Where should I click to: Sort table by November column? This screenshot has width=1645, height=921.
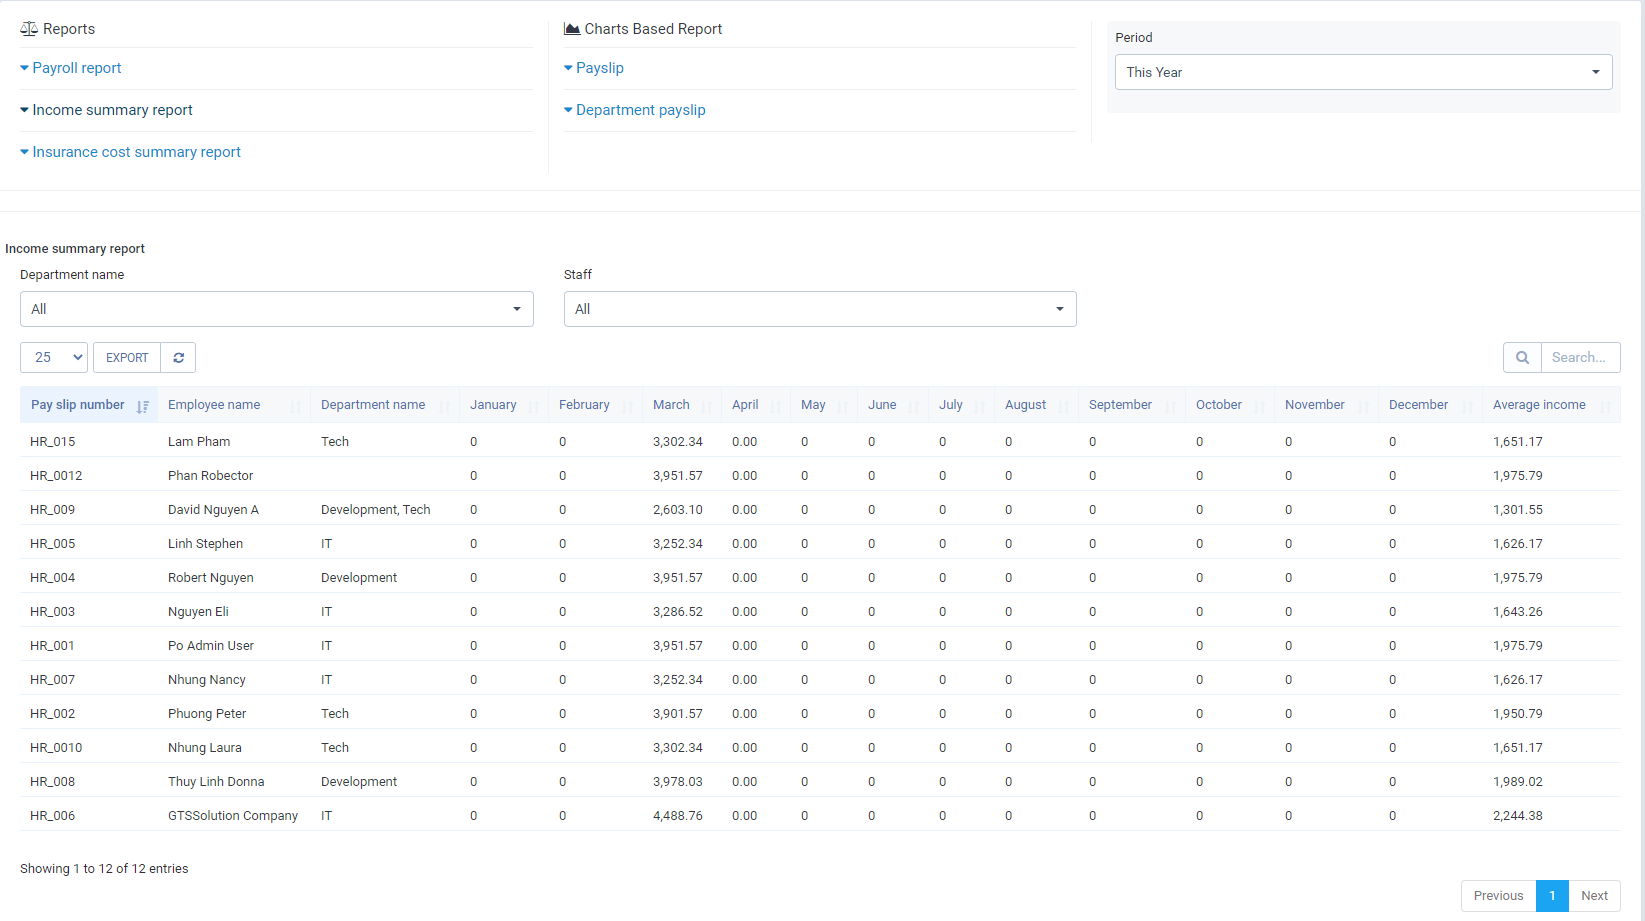1327,405
